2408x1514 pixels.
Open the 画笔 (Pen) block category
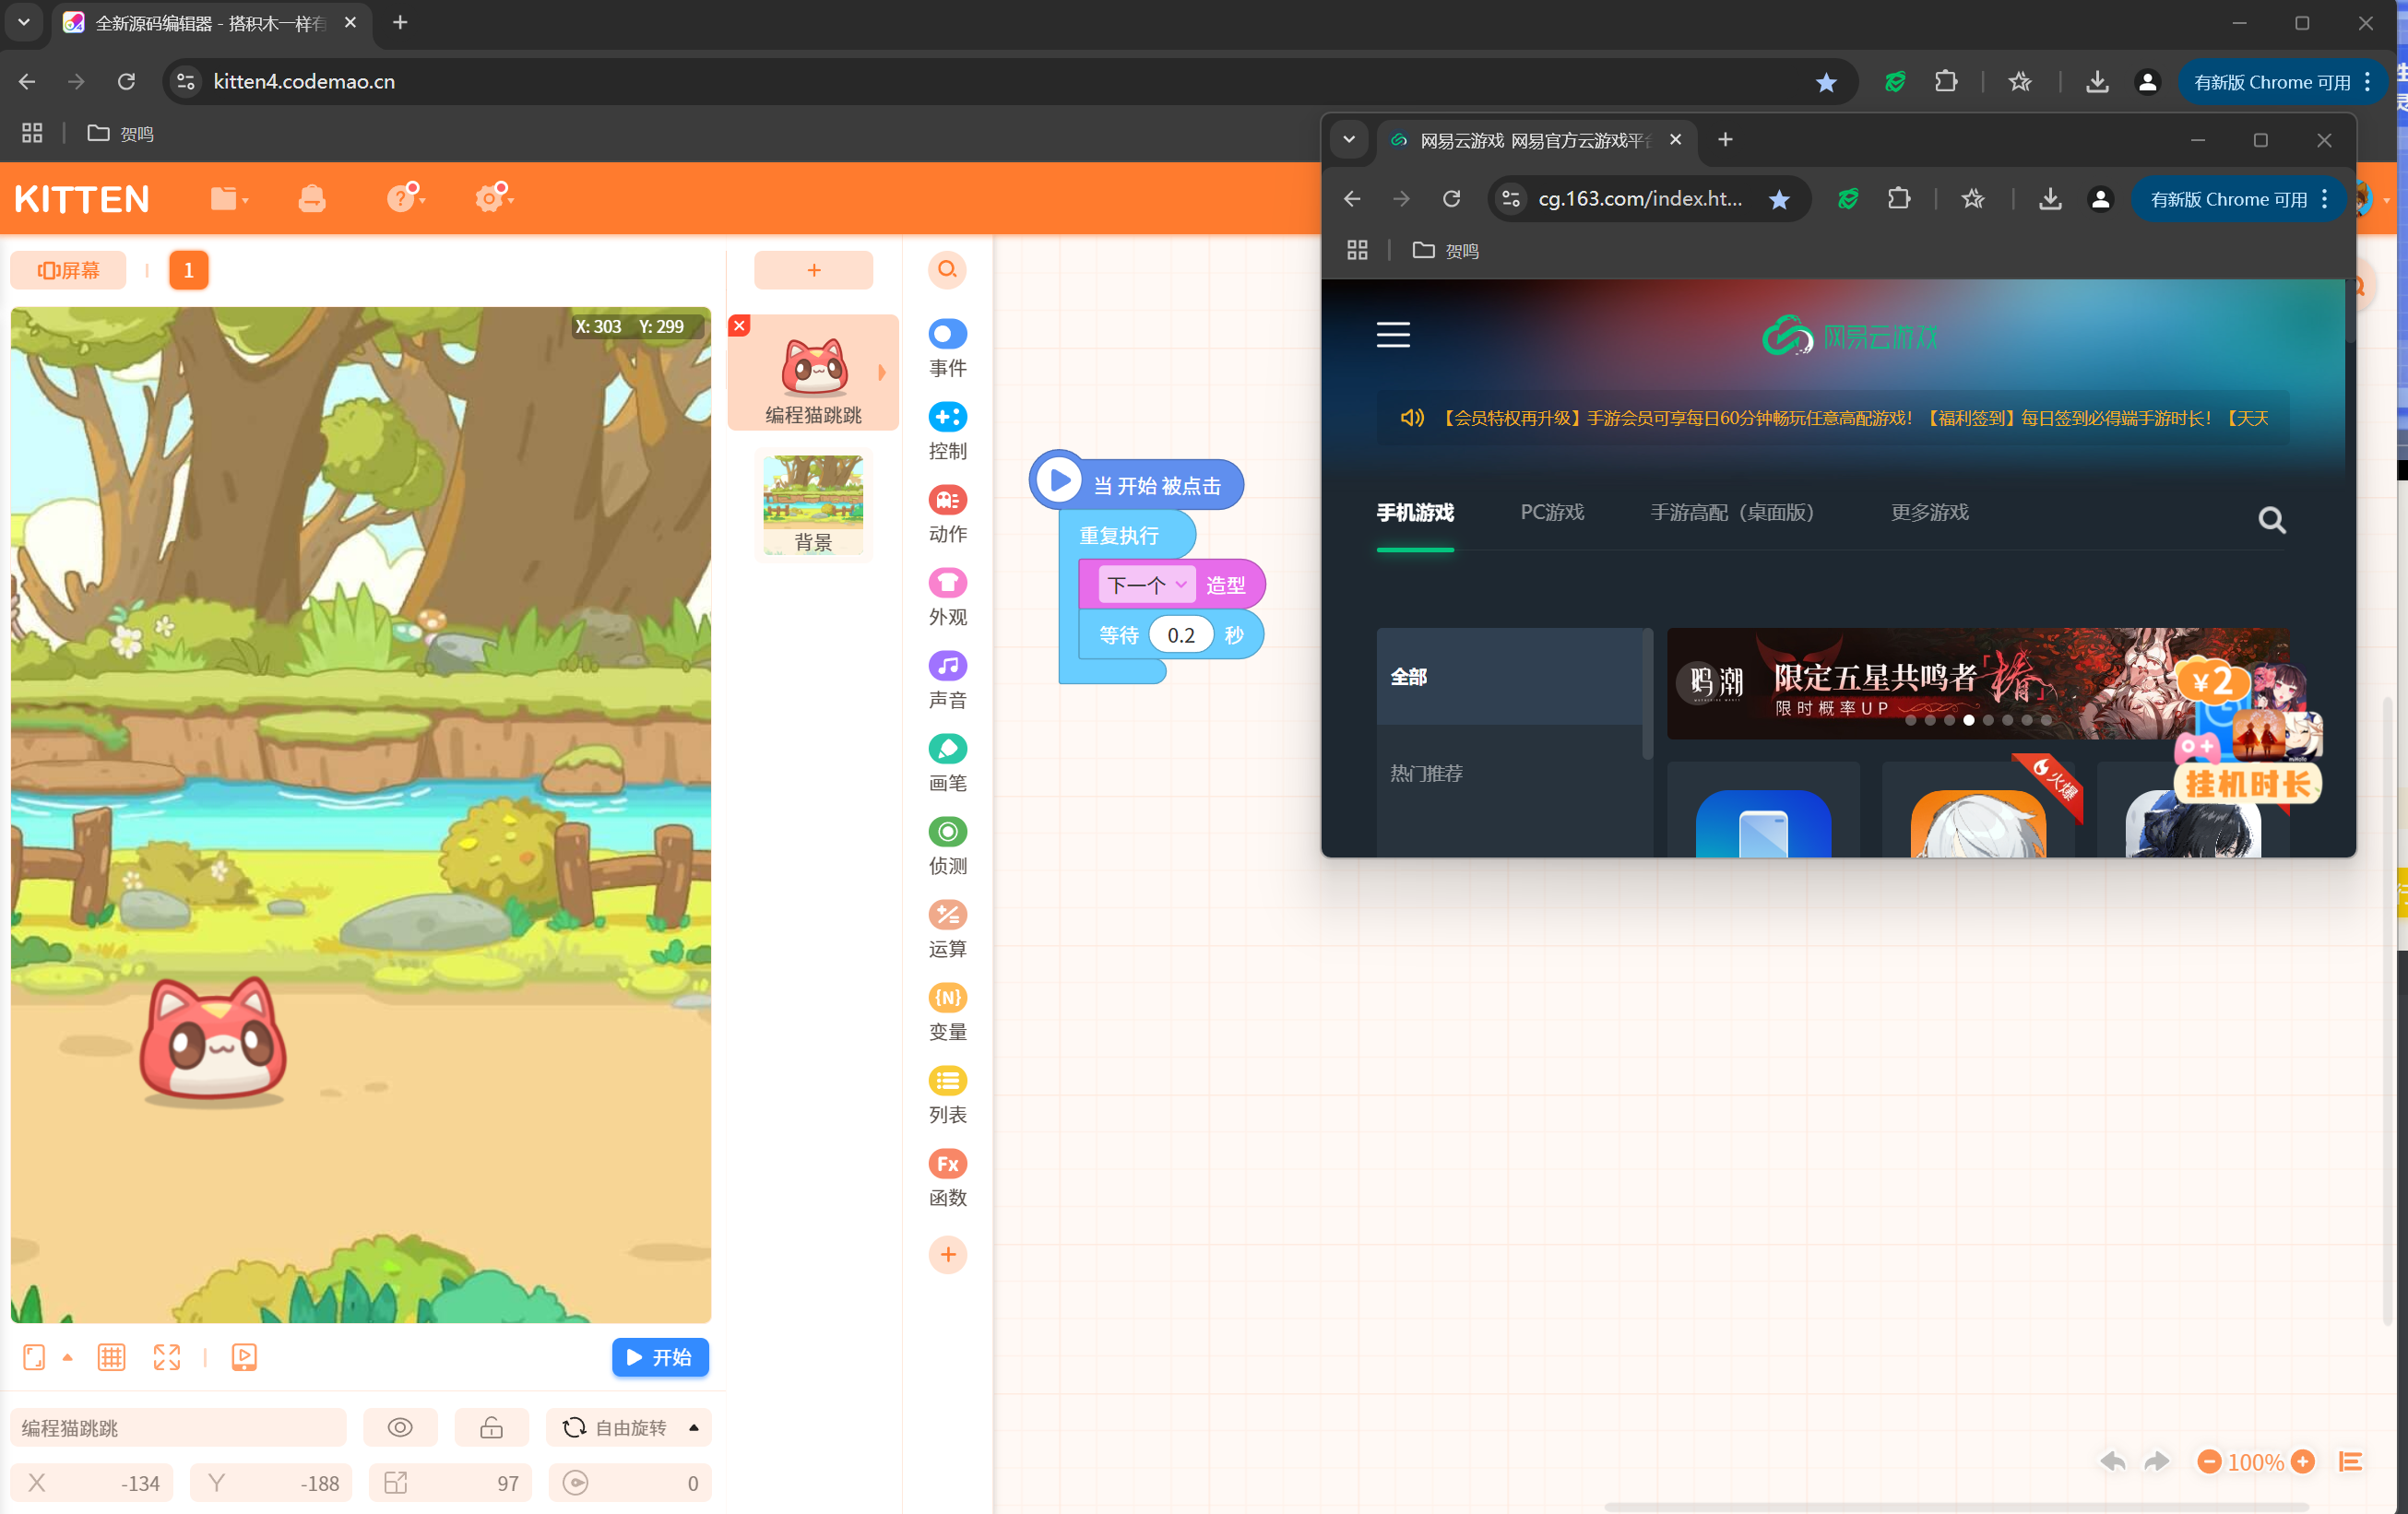[x=947, y=763]
